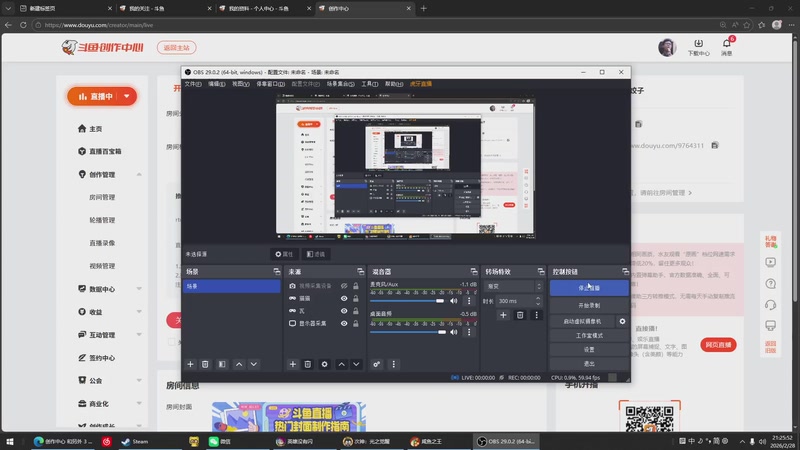The height and width of the screenshot is (450, 800).
Task: Toggle lock on the 显示器采集 source
Action: [x=356, y=323]
